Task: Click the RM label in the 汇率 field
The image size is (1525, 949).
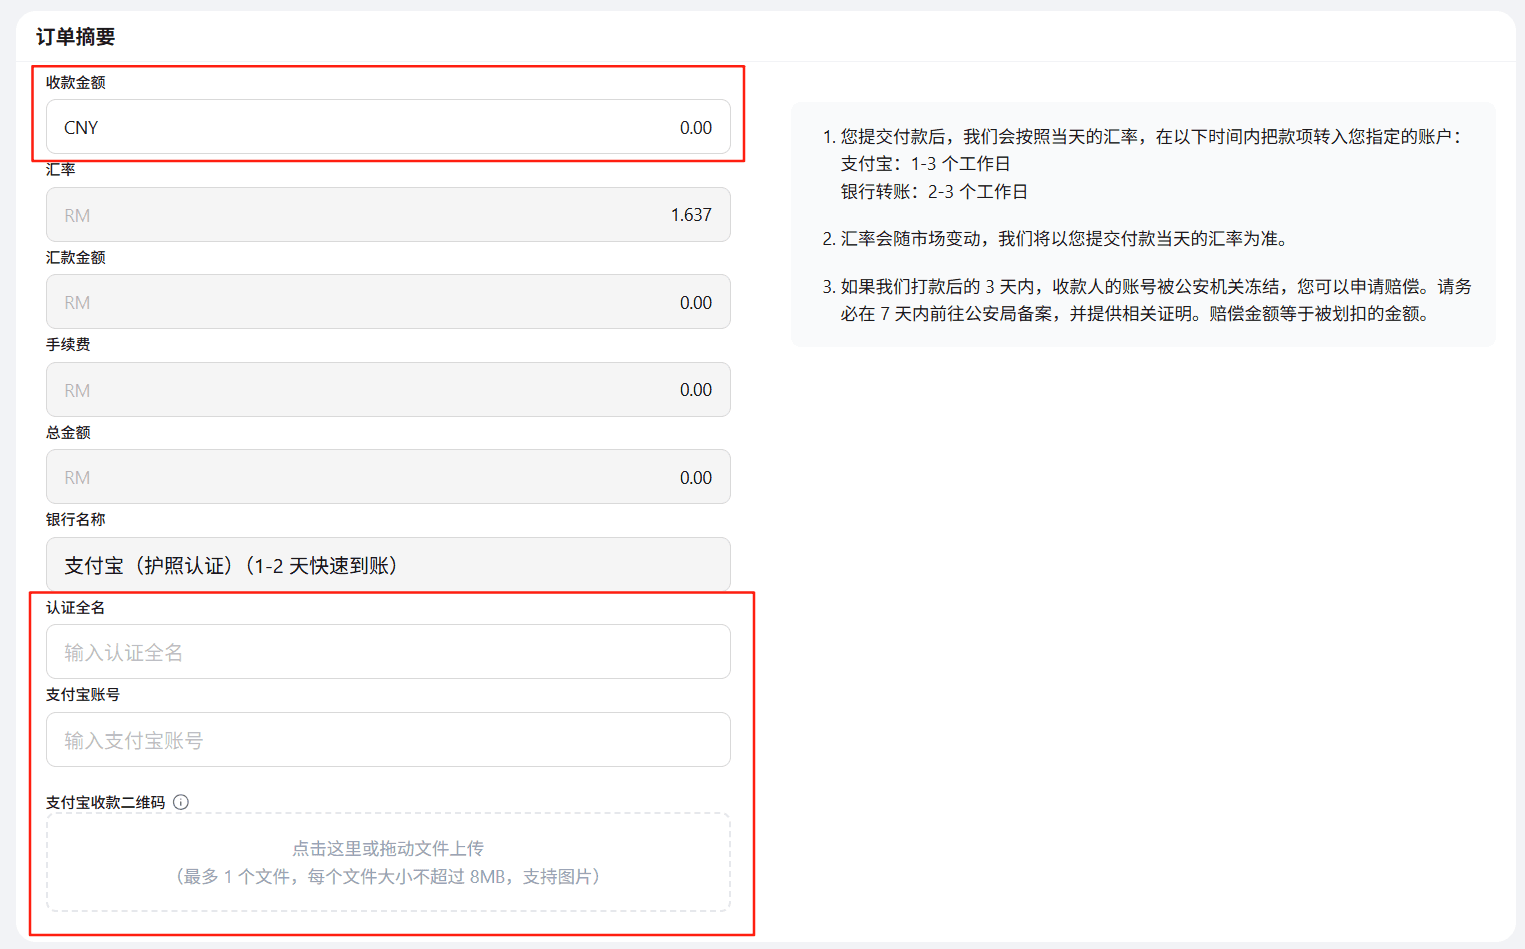Action: [x=74, y=214]
